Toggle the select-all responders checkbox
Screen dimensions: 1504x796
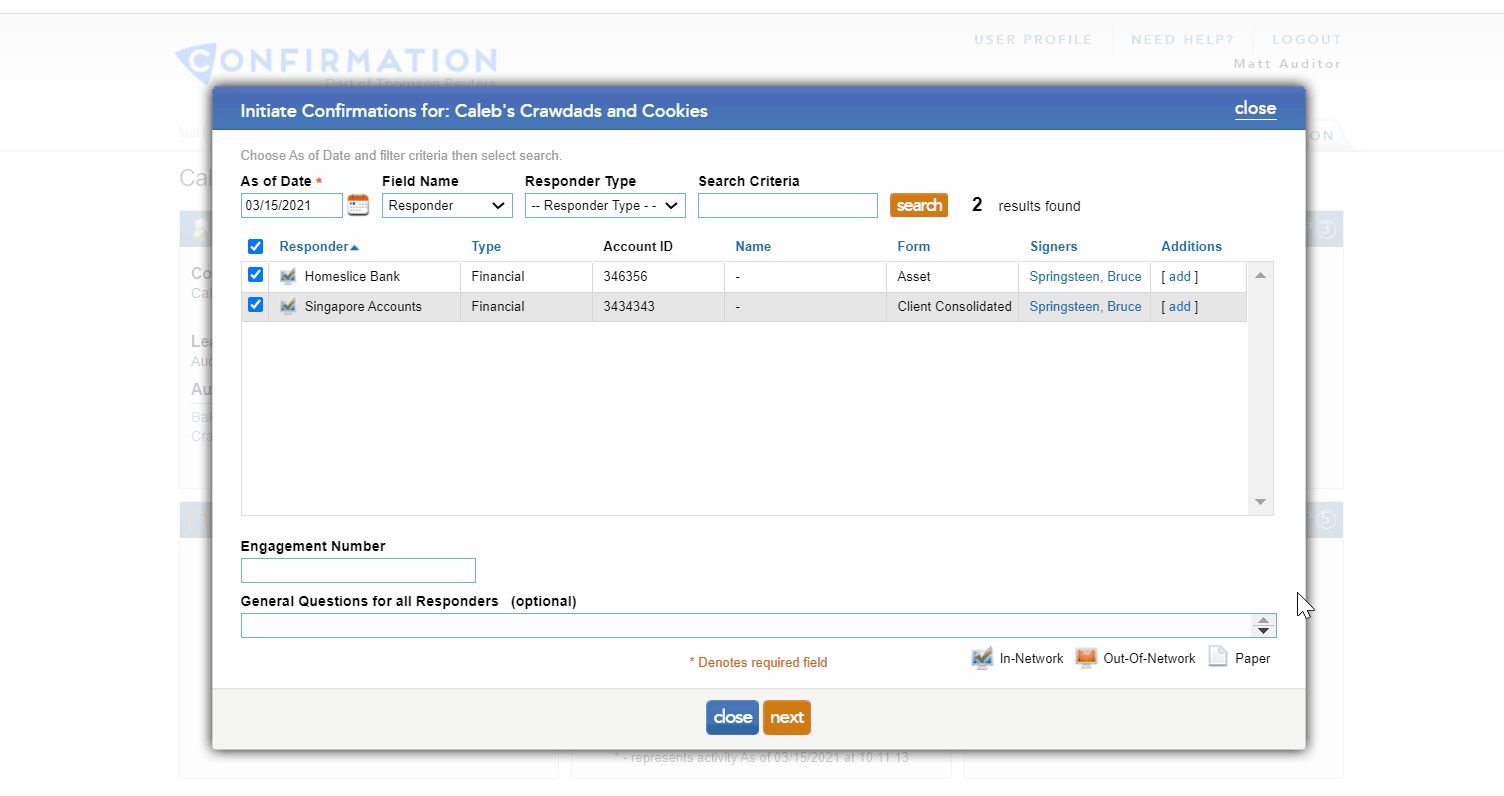point(256,246)
